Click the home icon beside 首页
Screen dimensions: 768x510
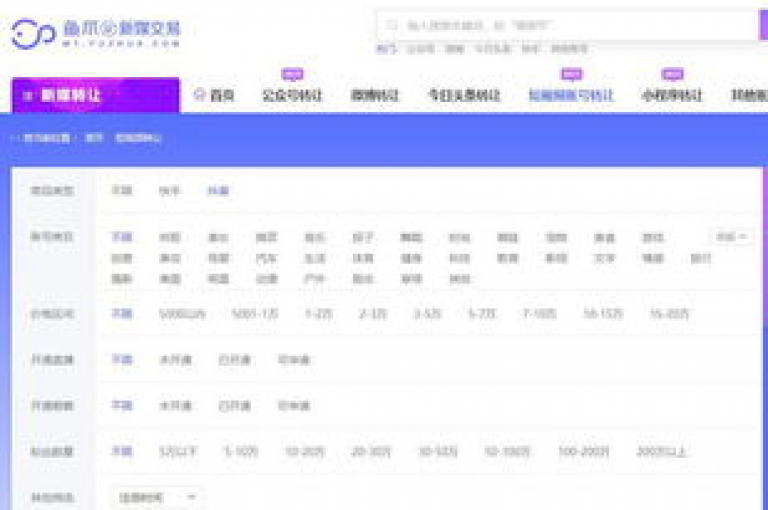click(x=199, y=94)
